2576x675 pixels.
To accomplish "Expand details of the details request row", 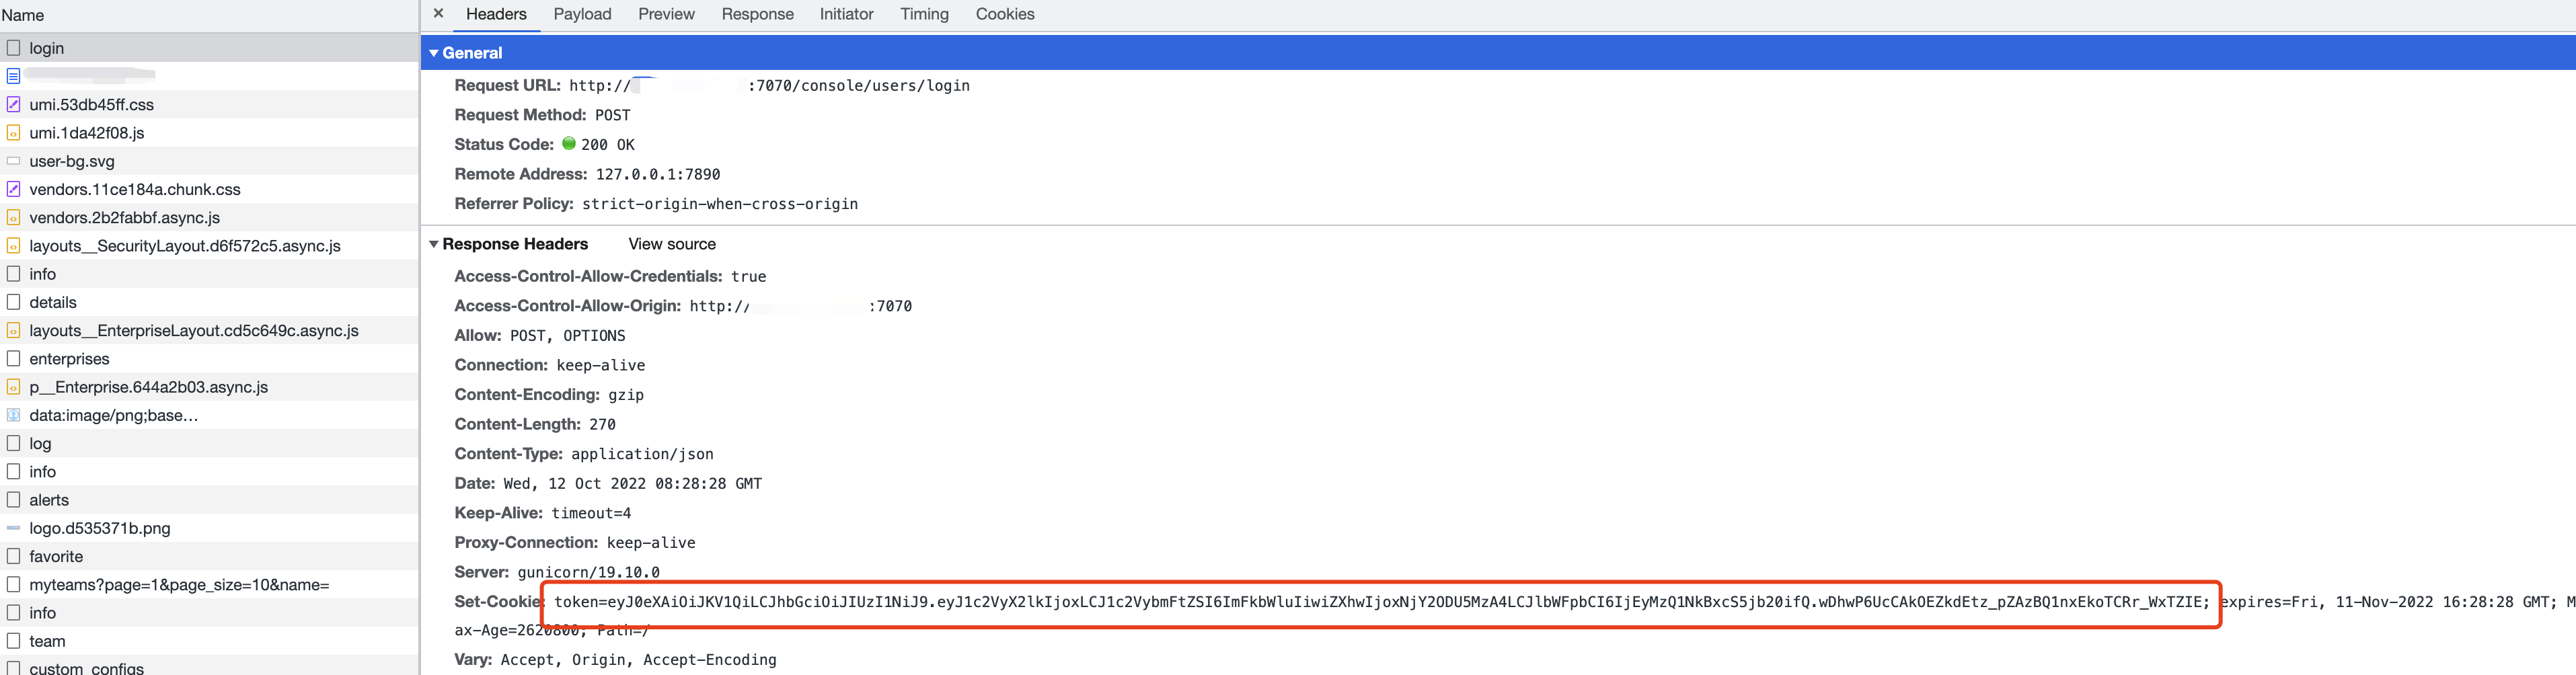I will click(14, 302).
